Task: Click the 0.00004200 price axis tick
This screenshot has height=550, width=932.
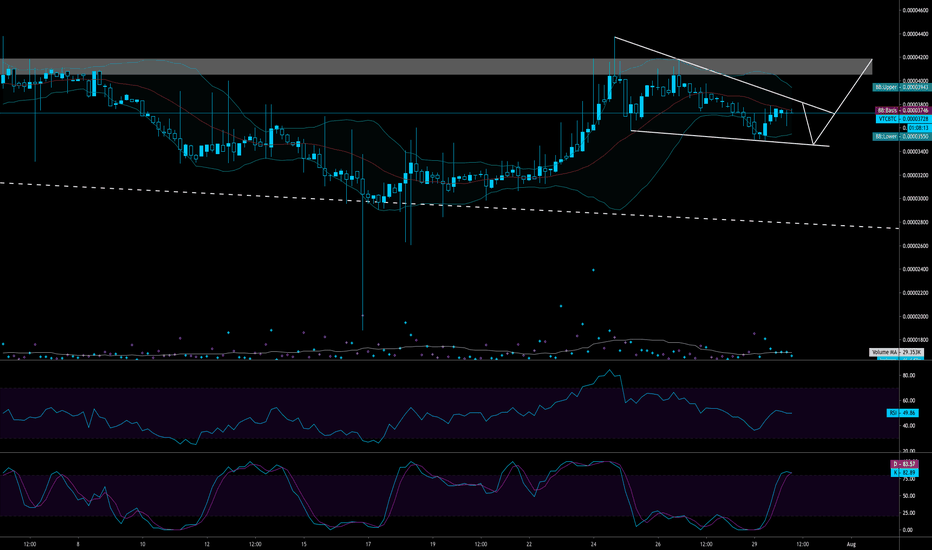Action: (x=915, y=58)
